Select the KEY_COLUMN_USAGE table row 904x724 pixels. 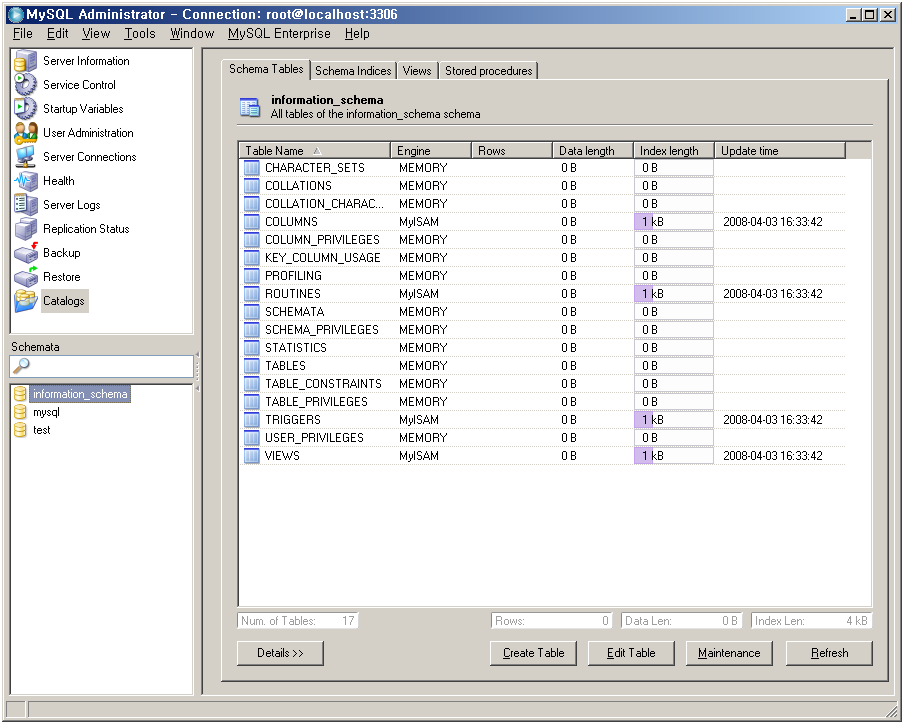[543, 258]
